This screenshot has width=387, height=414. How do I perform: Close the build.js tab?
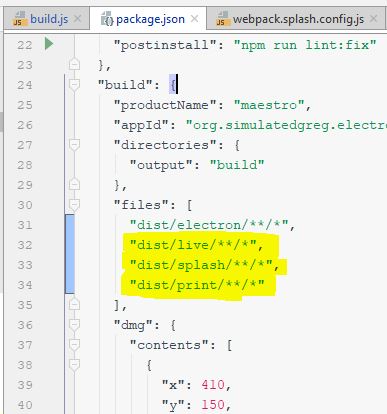coord(77,19)
